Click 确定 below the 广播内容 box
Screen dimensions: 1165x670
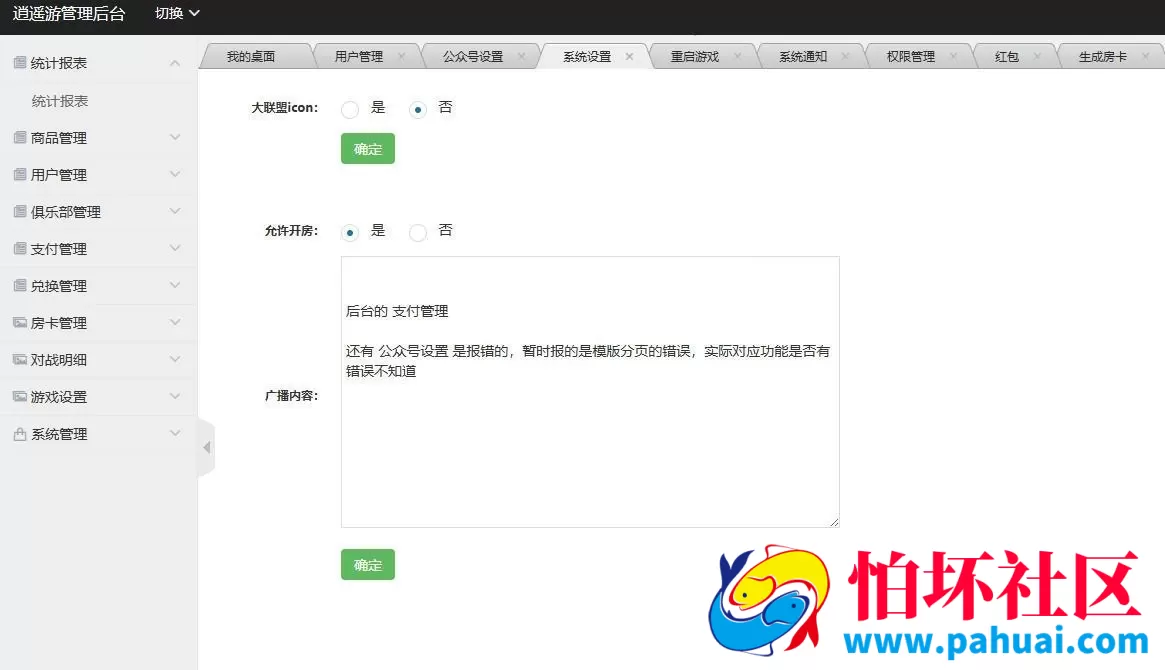(x=368, y=565)
